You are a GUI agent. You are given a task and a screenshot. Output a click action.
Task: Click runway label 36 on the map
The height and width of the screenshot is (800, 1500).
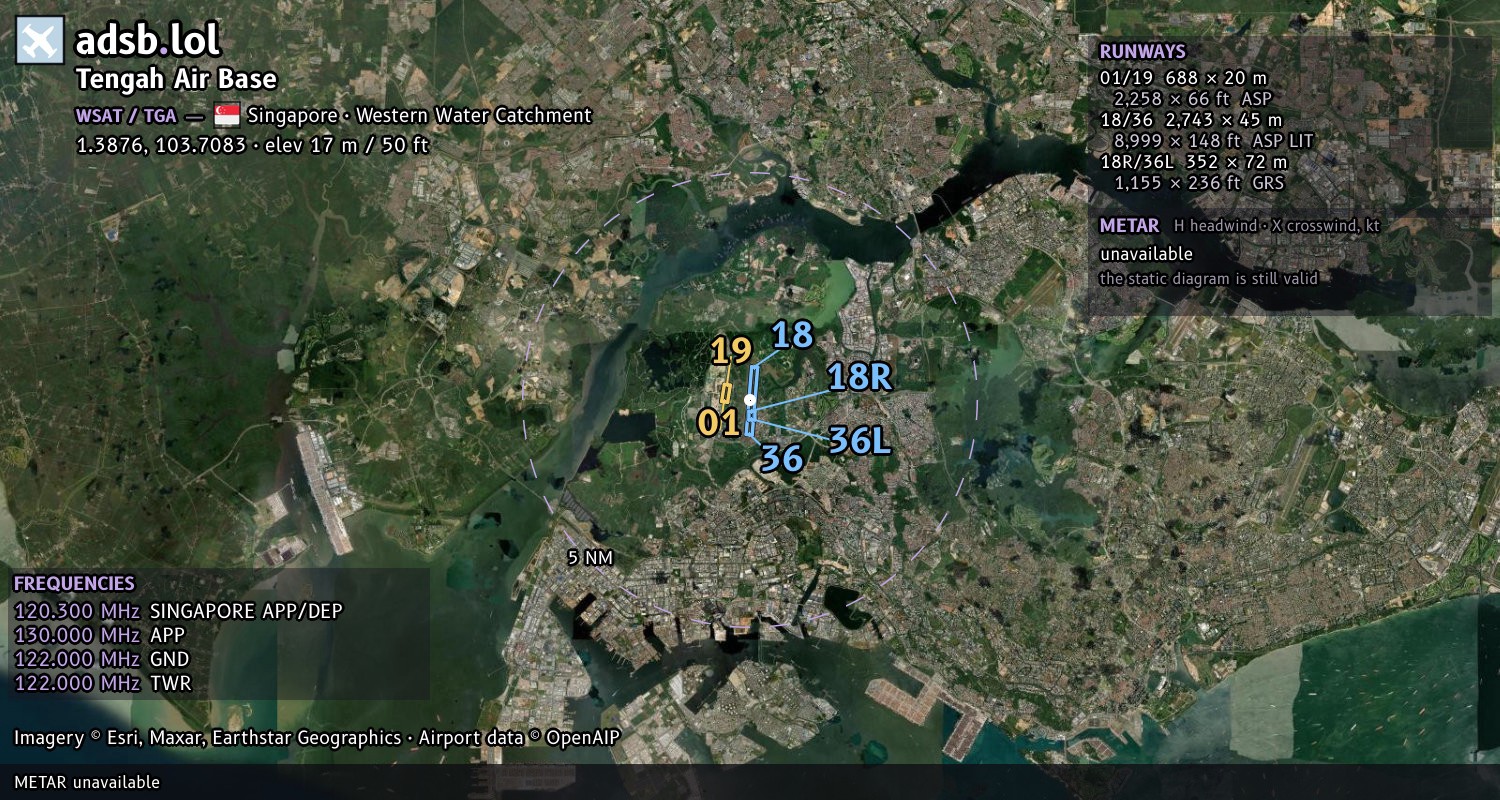click(782, 458)
